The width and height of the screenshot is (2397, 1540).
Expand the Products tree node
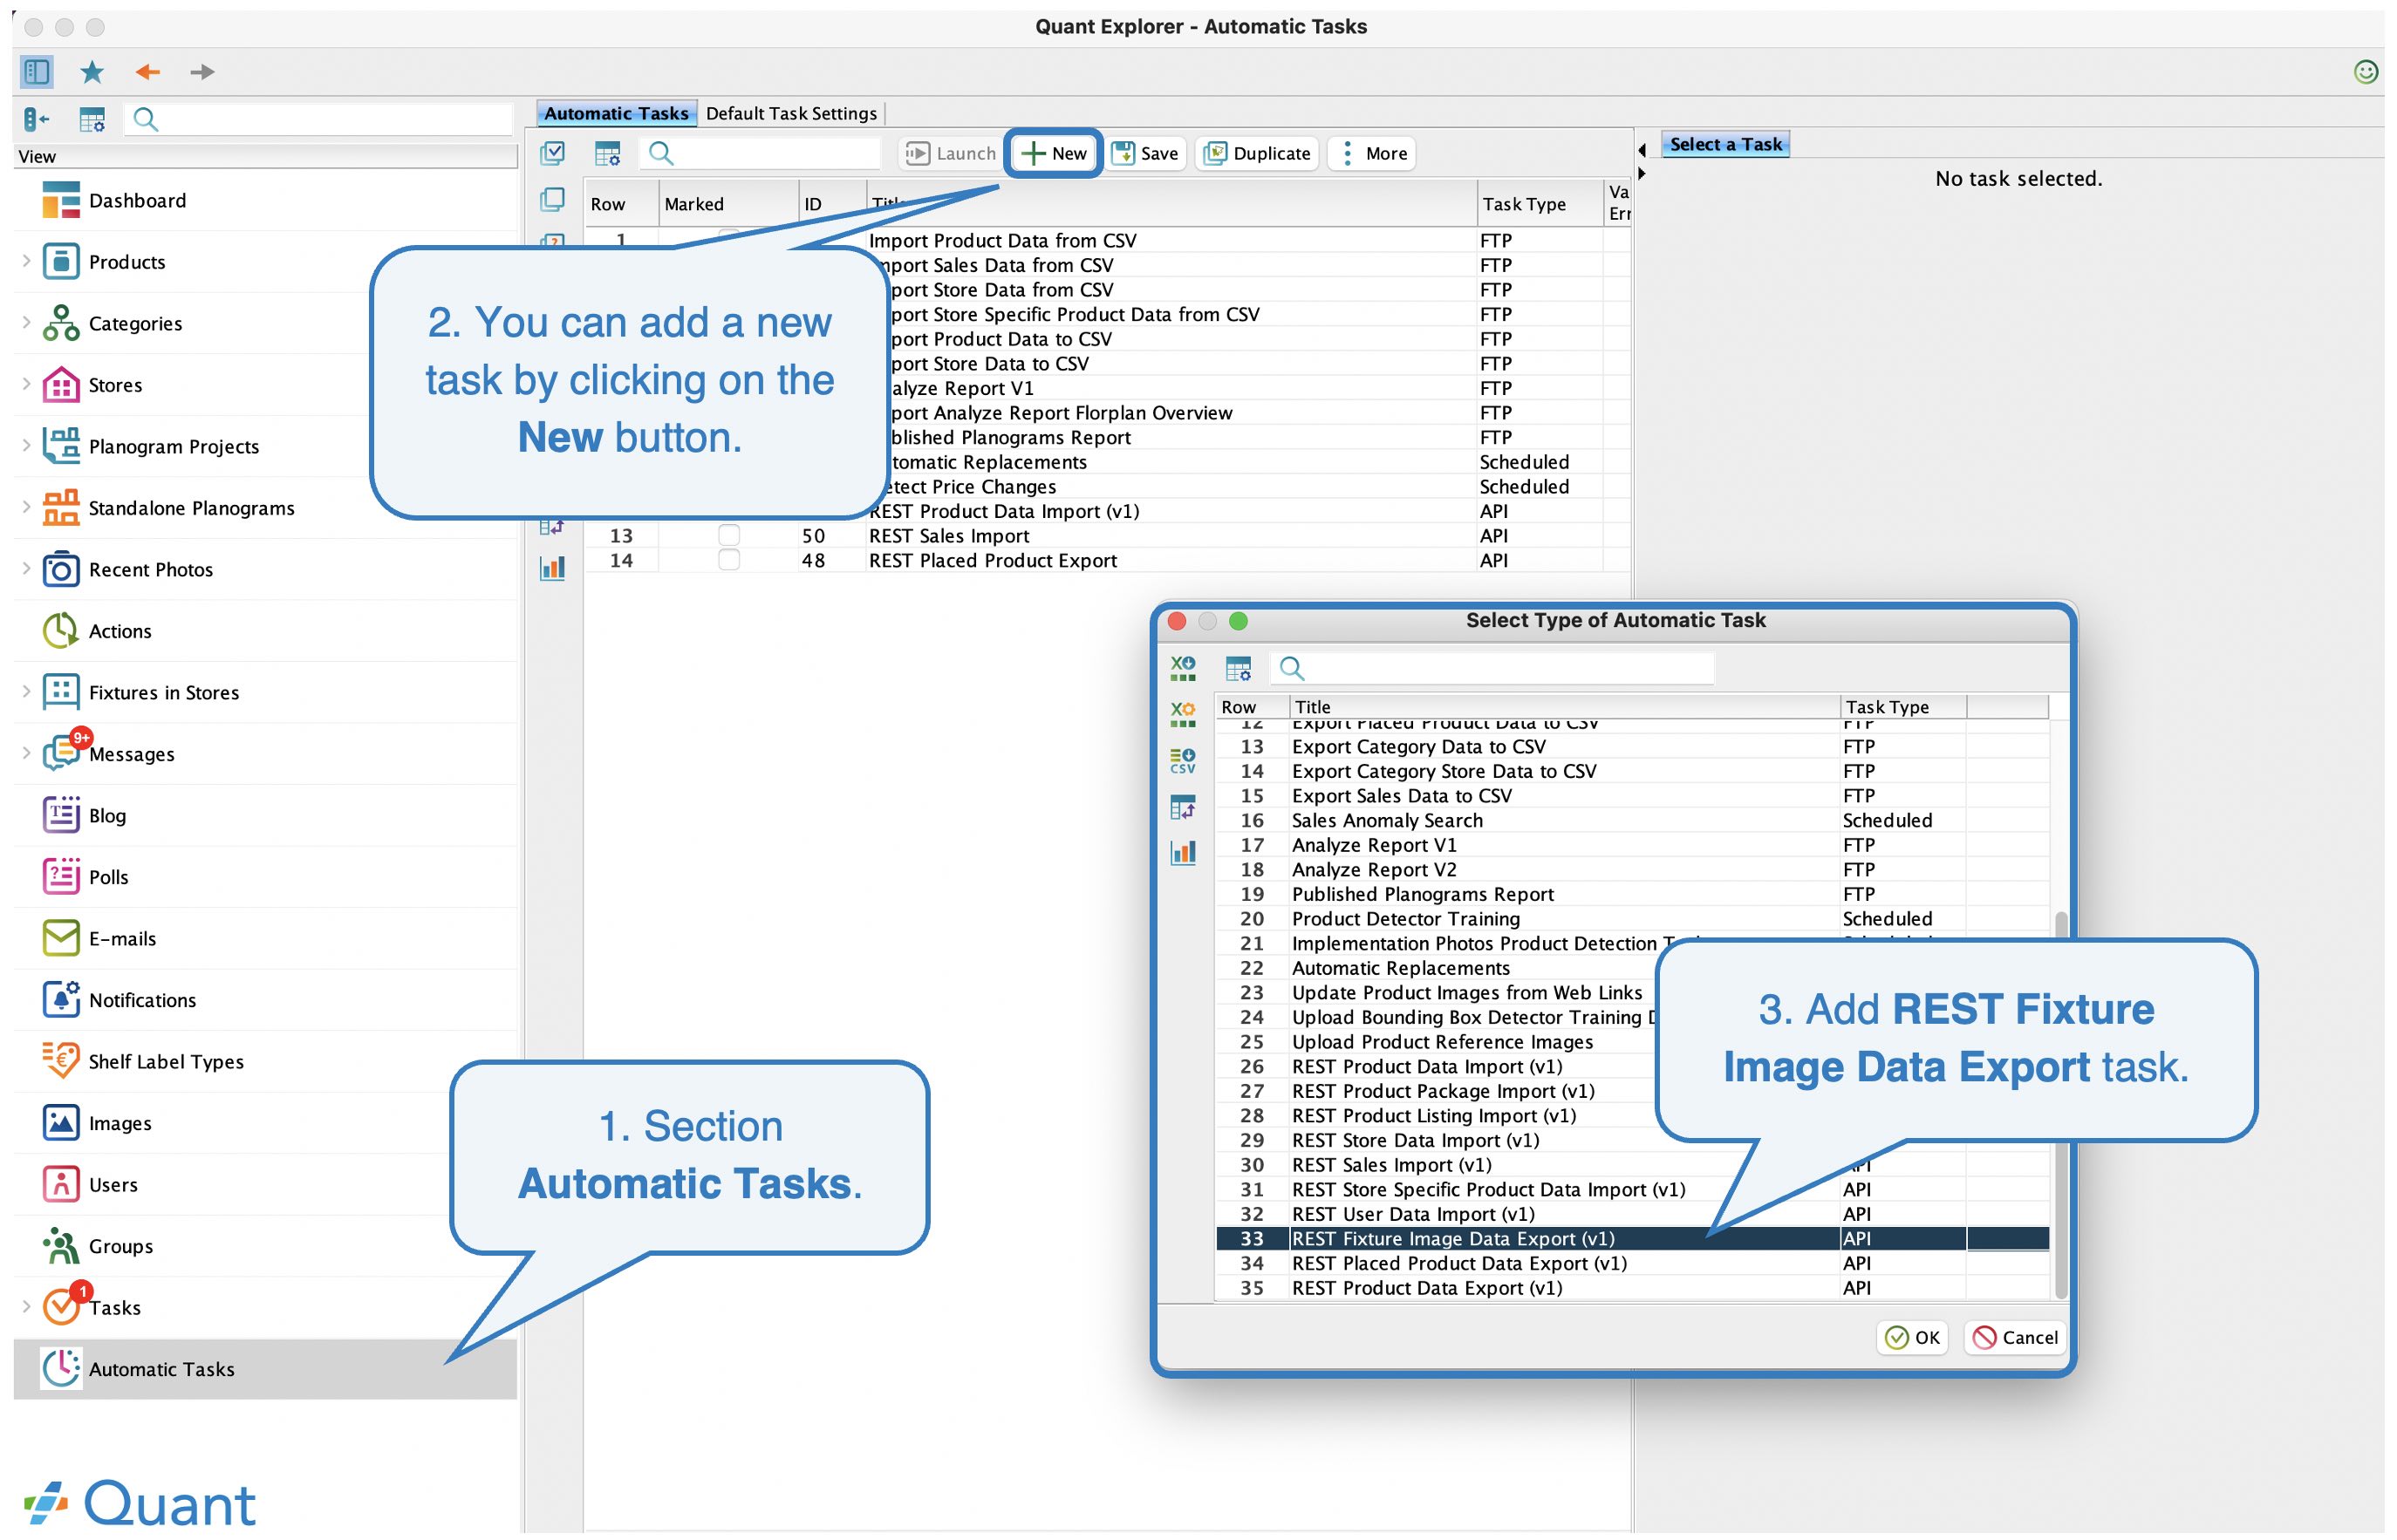tap(26, 261)
